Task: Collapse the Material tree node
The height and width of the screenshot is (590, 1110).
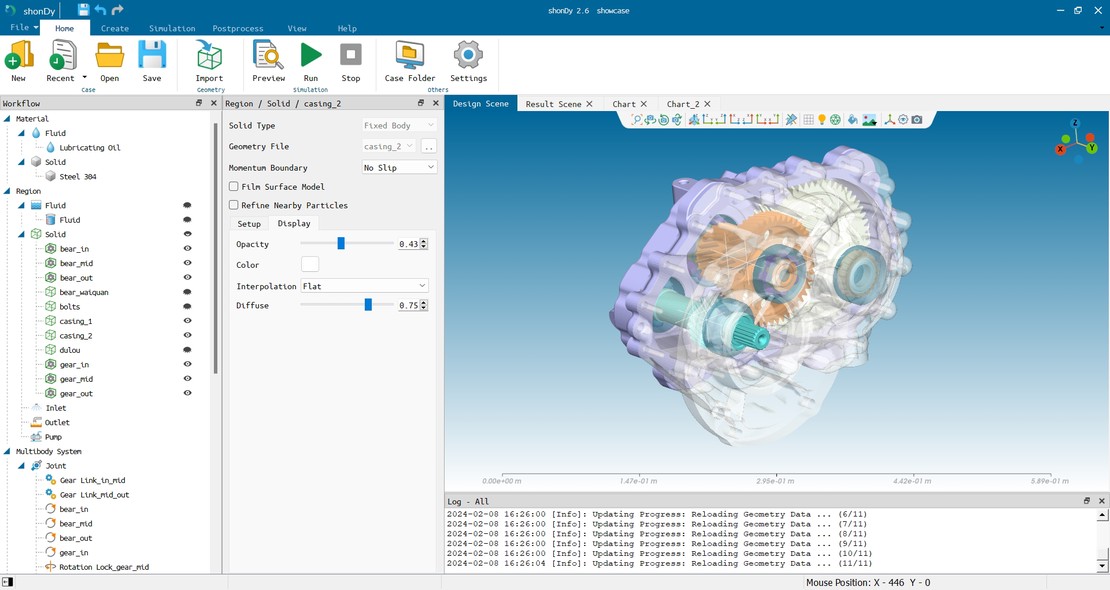Action: coord(7,119)
